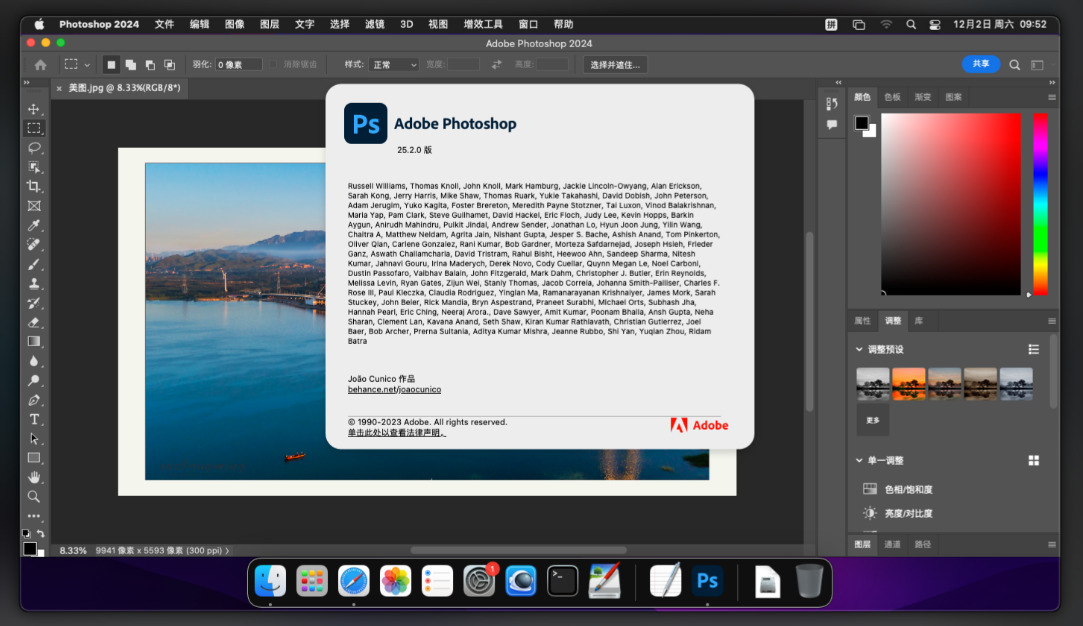This screenshot has width=1083, height=626.
Task: Select the Lasso tool
Action: pos(34,148)
